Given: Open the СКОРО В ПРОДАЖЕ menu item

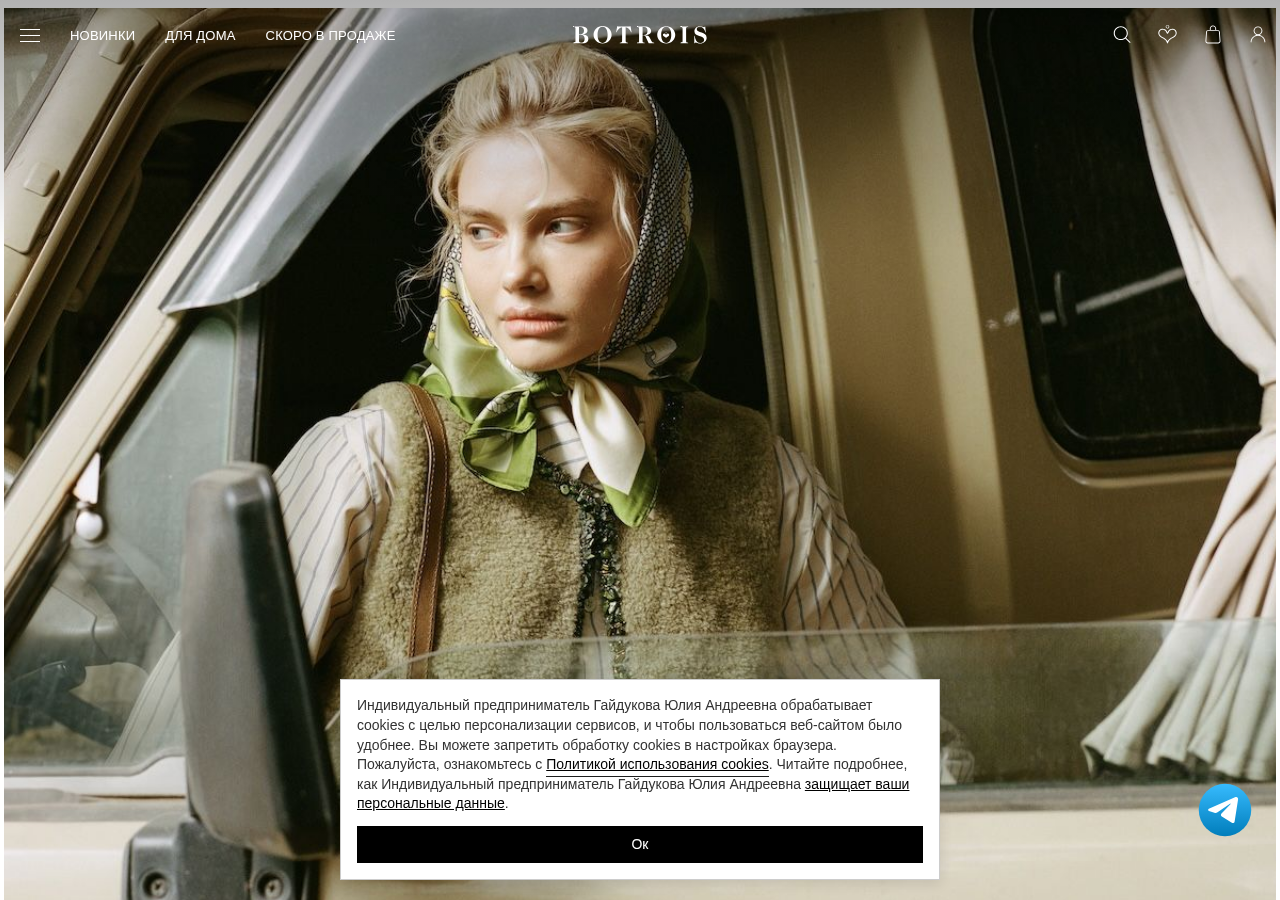Looking at the screenshot, I should pos(330,36).
